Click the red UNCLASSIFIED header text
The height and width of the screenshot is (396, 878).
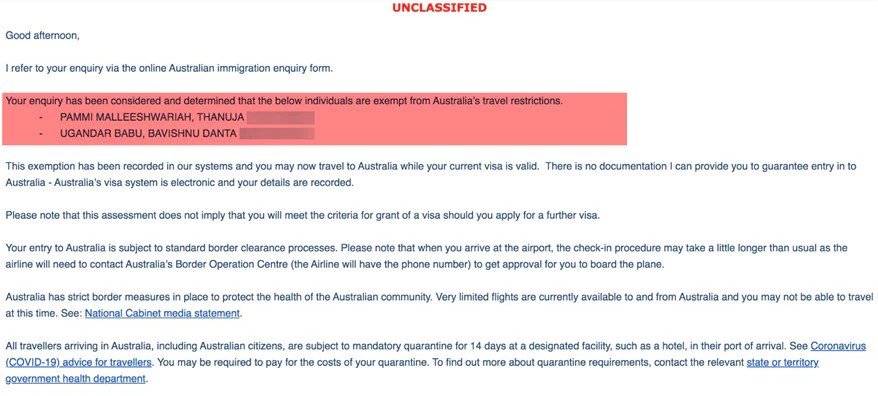tap(439, 8)
